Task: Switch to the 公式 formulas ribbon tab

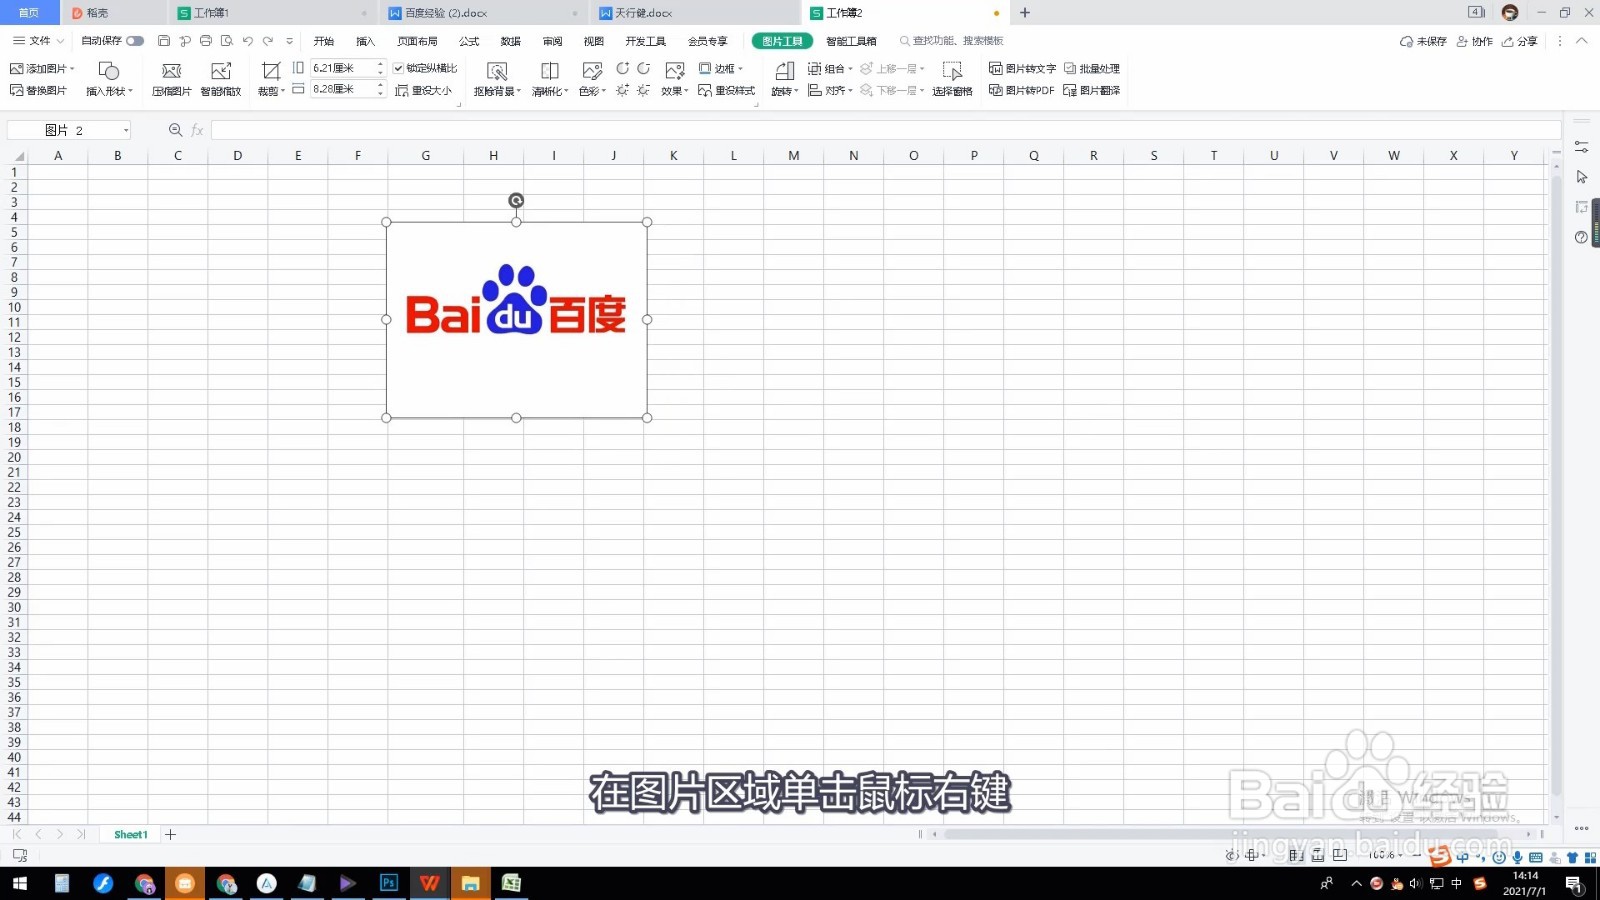Action: [x=469, y=41]
